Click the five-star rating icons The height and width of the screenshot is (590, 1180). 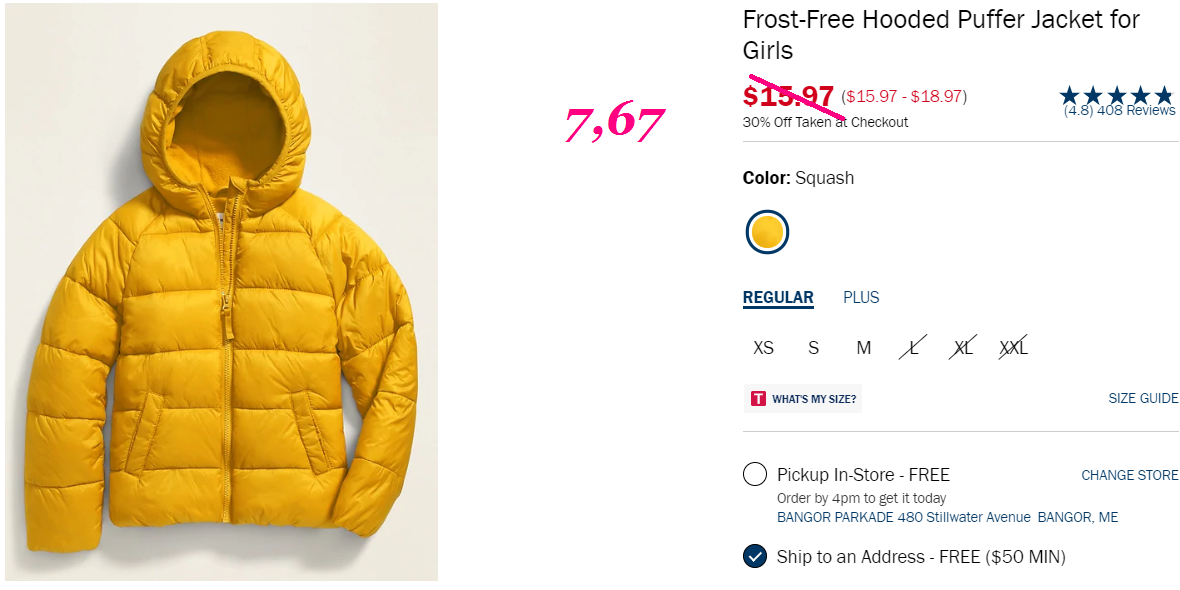(1116, 95)
